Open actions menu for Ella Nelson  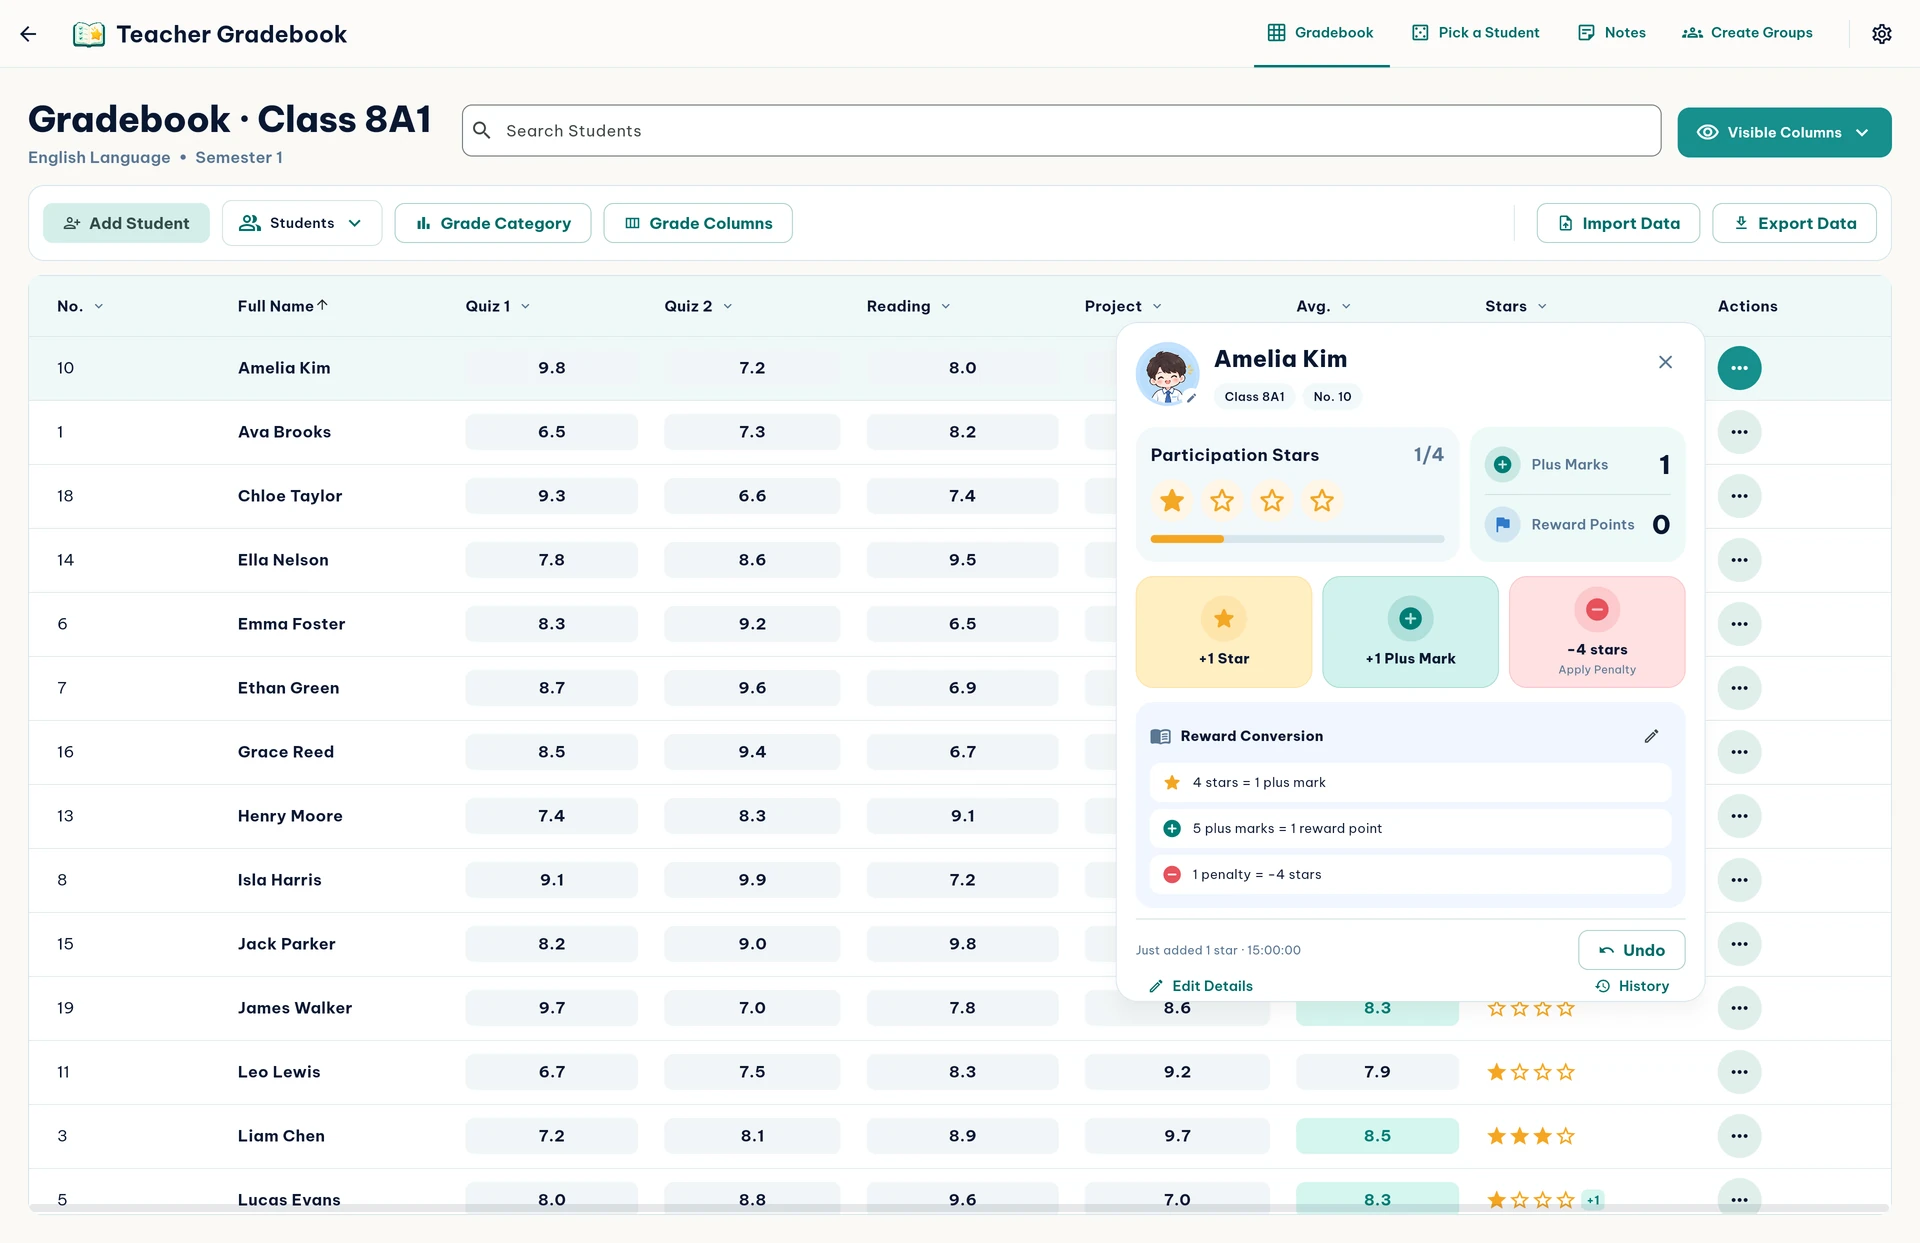point(1739,560)
